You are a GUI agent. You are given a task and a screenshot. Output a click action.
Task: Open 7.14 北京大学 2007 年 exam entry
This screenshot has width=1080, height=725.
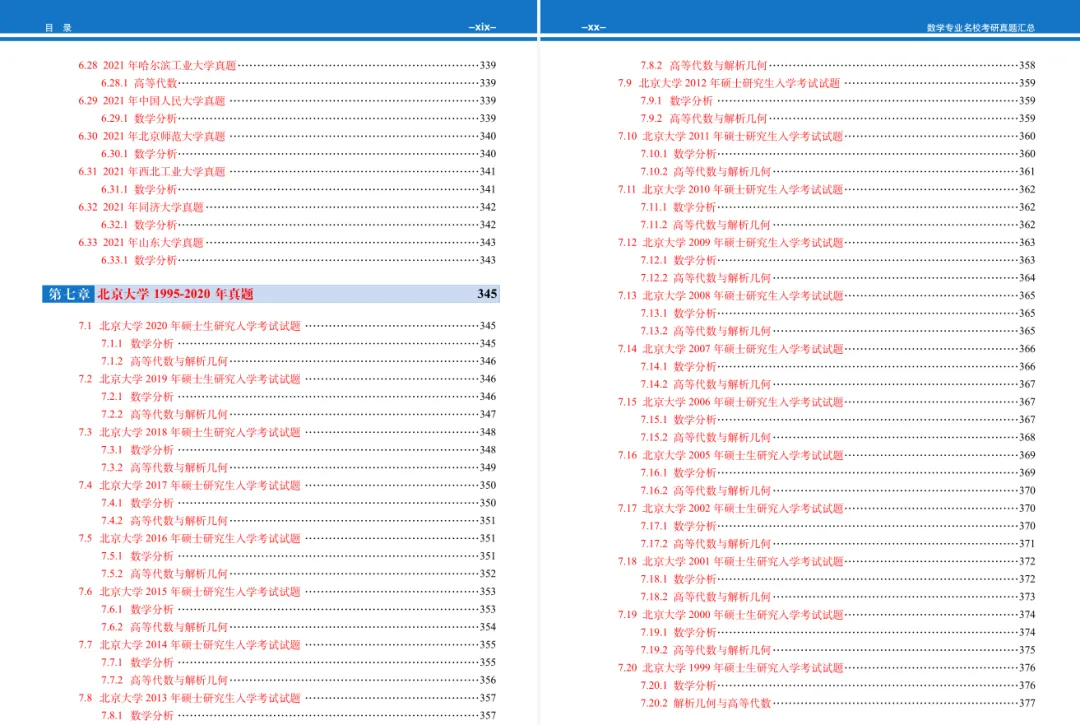827,349
